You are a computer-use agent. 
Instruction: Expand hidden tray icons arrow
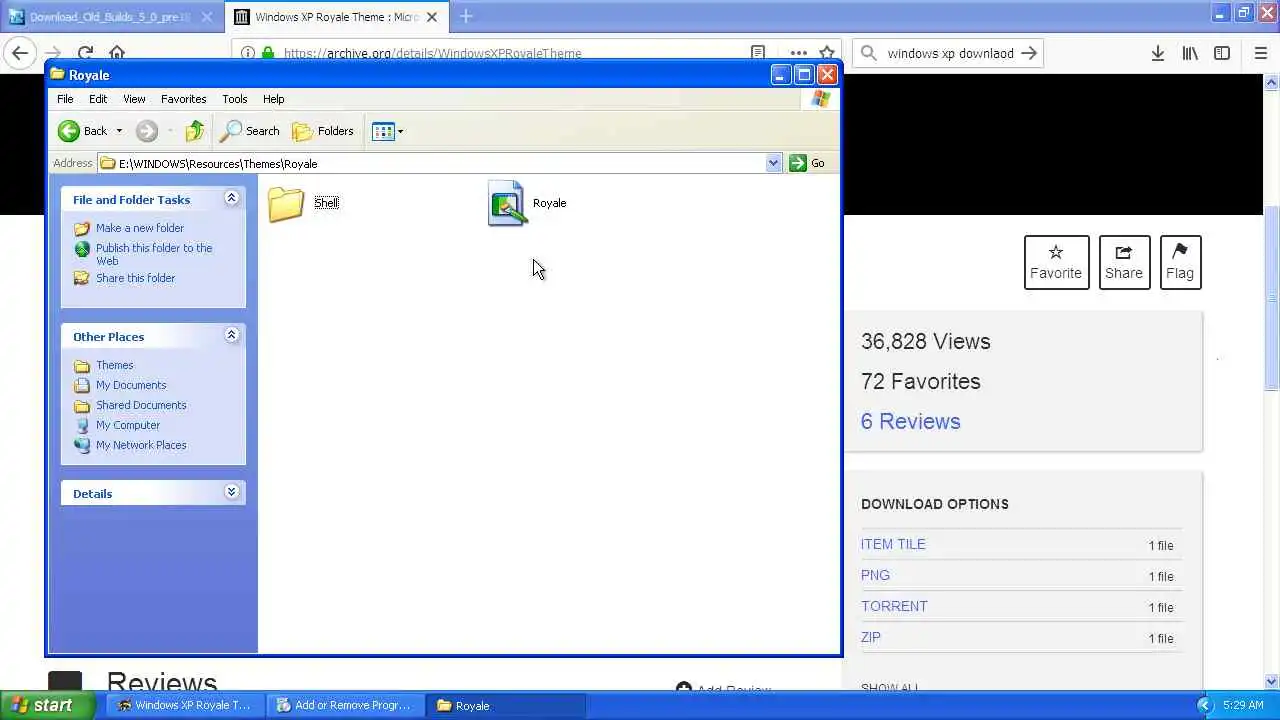pyautogui.click(x=1204, y=705)
